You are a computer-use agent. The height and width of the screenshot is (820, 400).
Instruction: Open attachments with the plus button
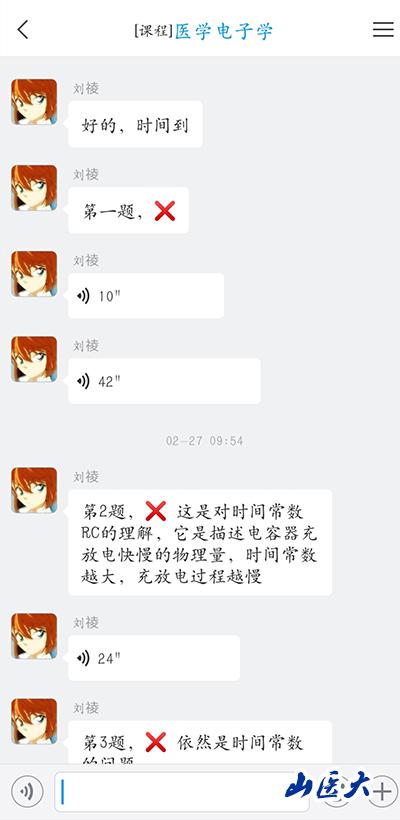click(382, 791)
